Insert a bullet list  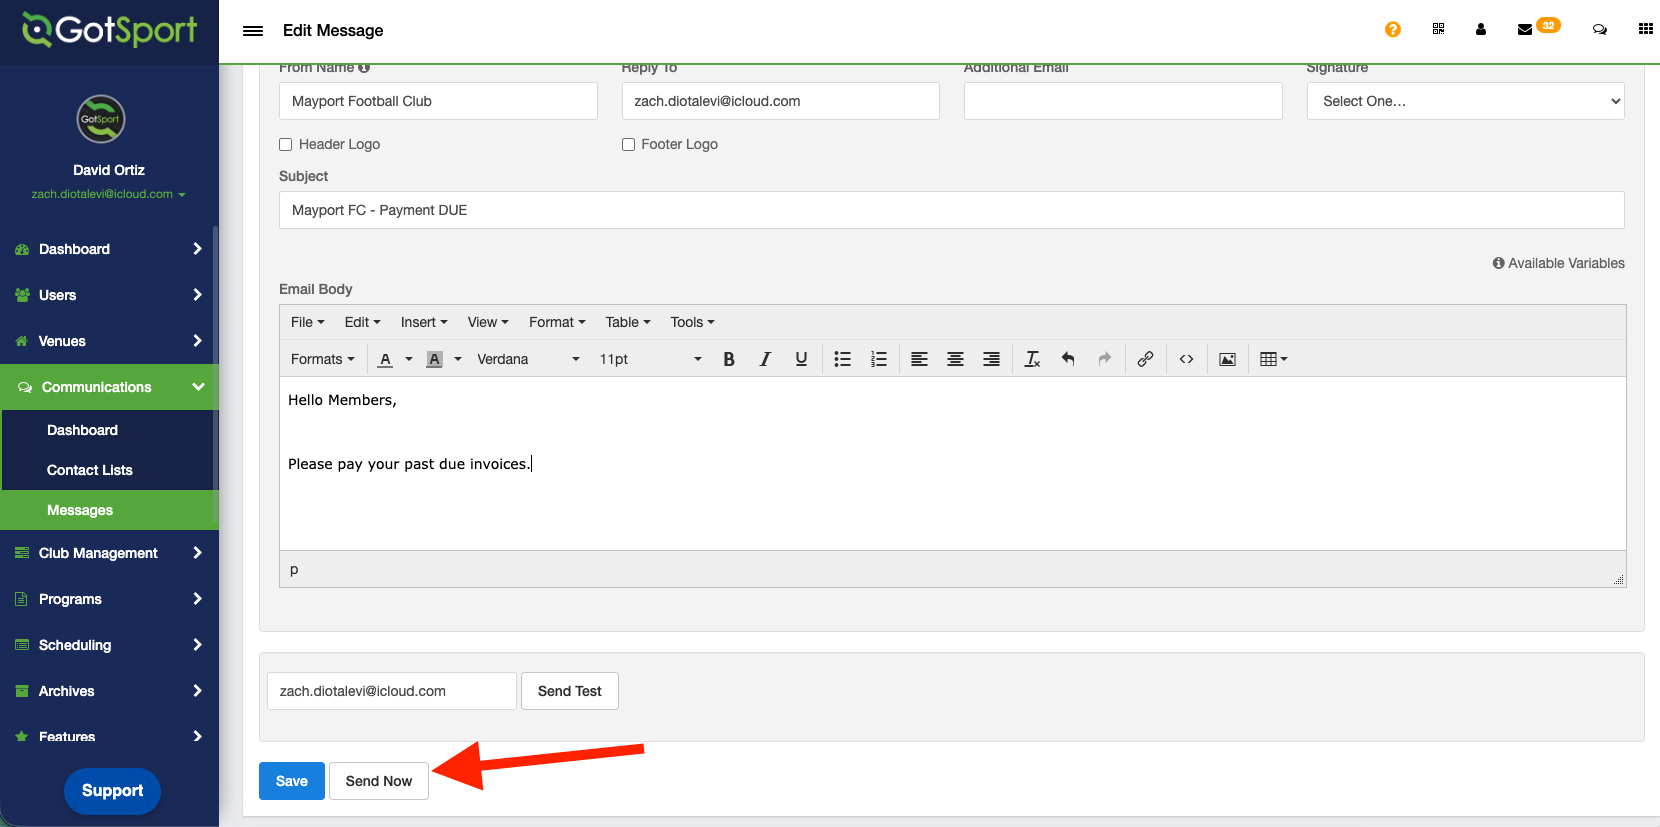coord(842,359)
